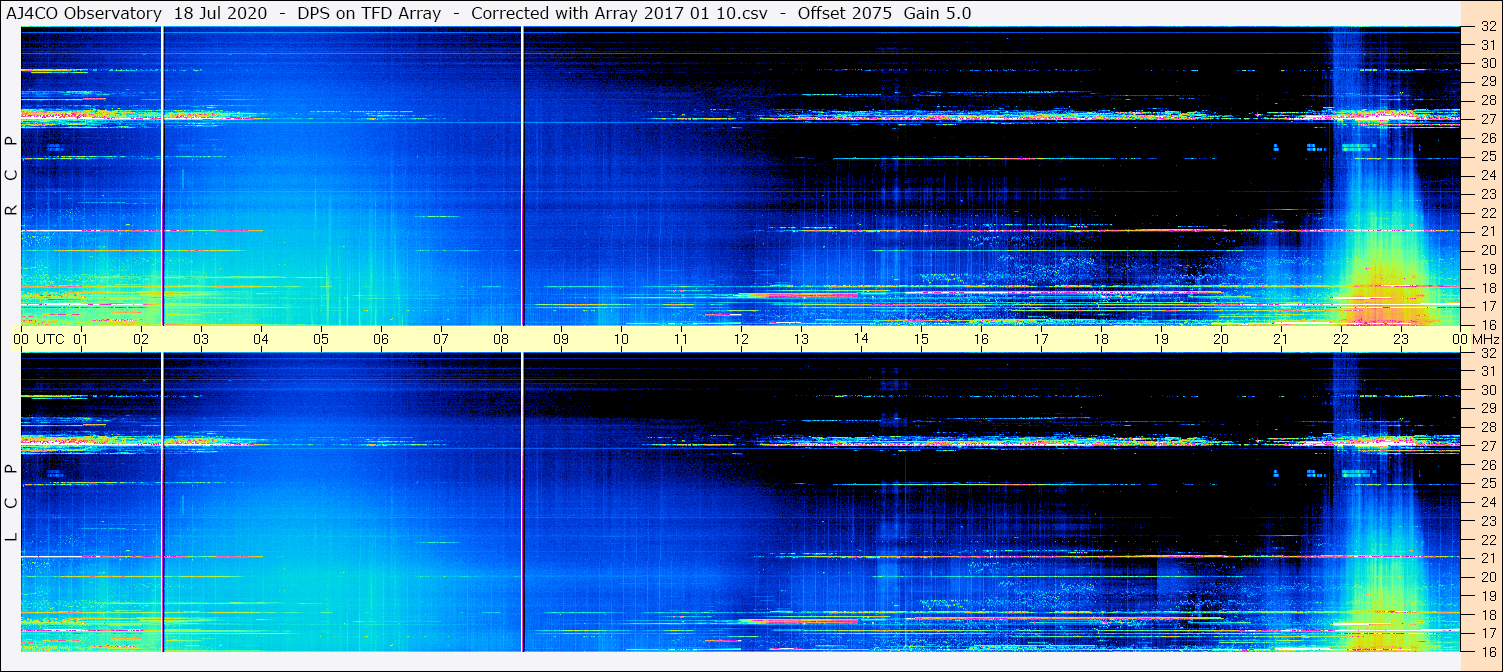The height and width of the screenshot is (672, 1503).
Task: Click the RCP panel label on left side
Action: [x=11, y=176]
